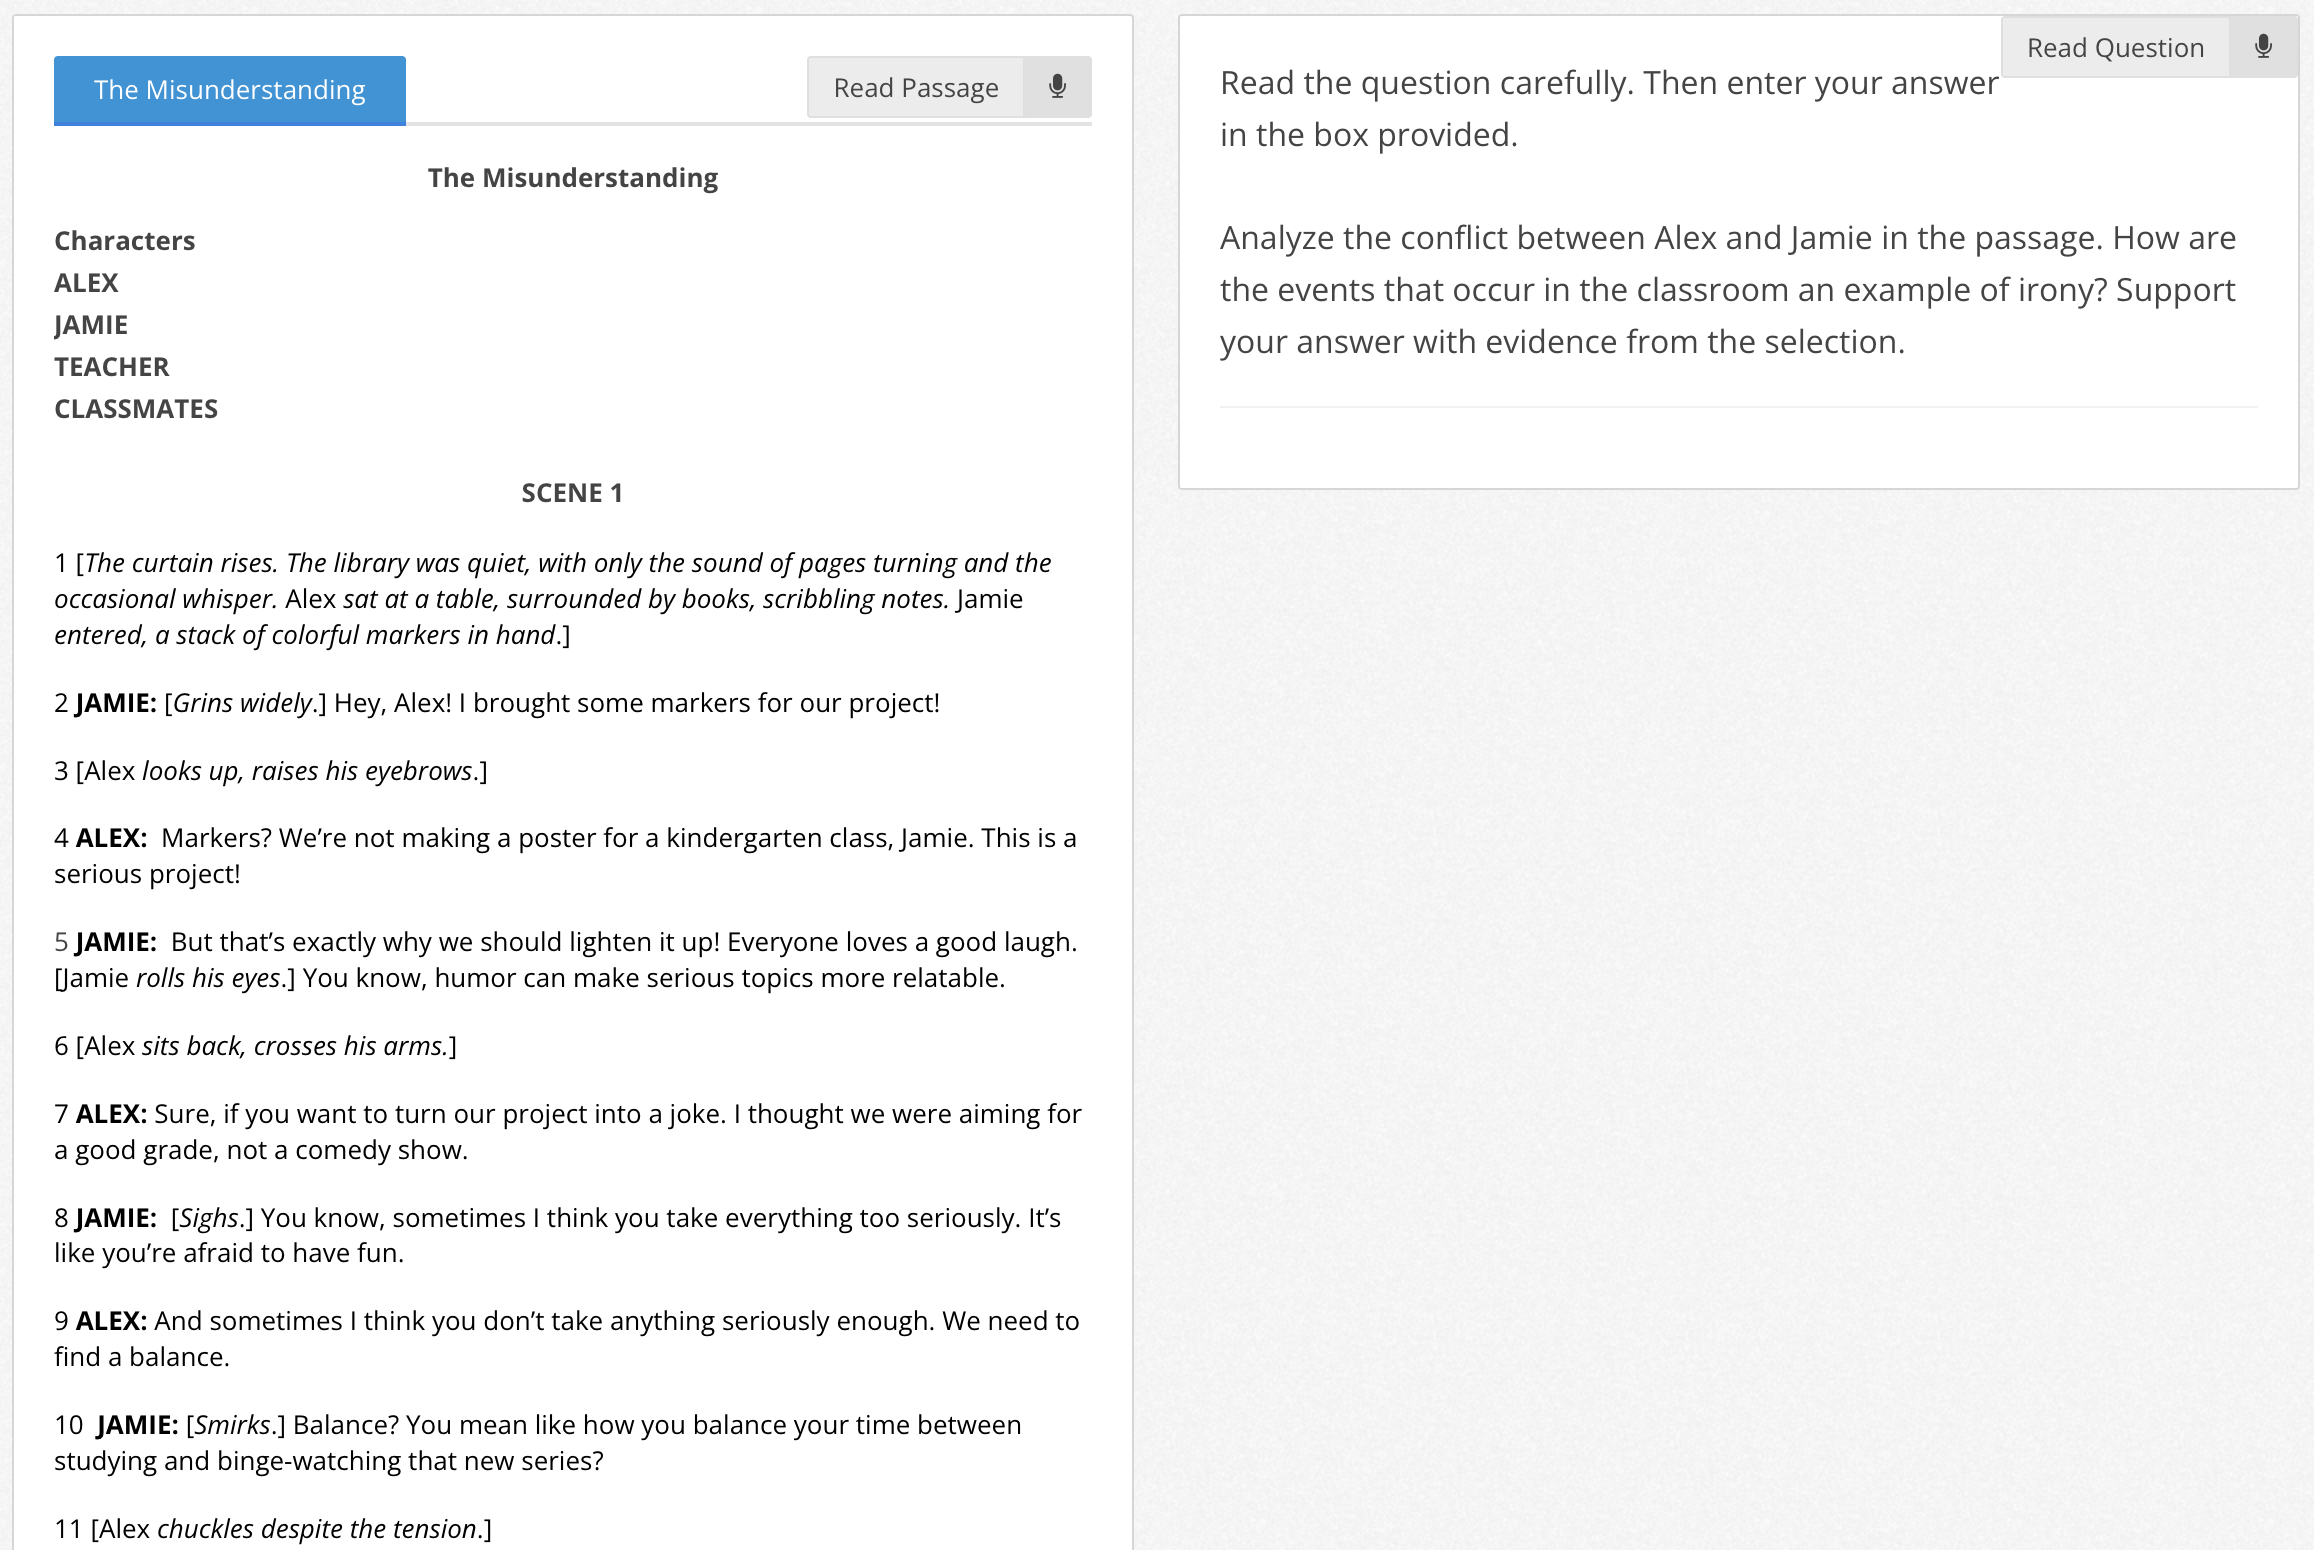Image resolution: width=2314 pixels, height=1550 pixels.
Task: Click the microphone icon beside Read Question
Action: pos(2263,47)
